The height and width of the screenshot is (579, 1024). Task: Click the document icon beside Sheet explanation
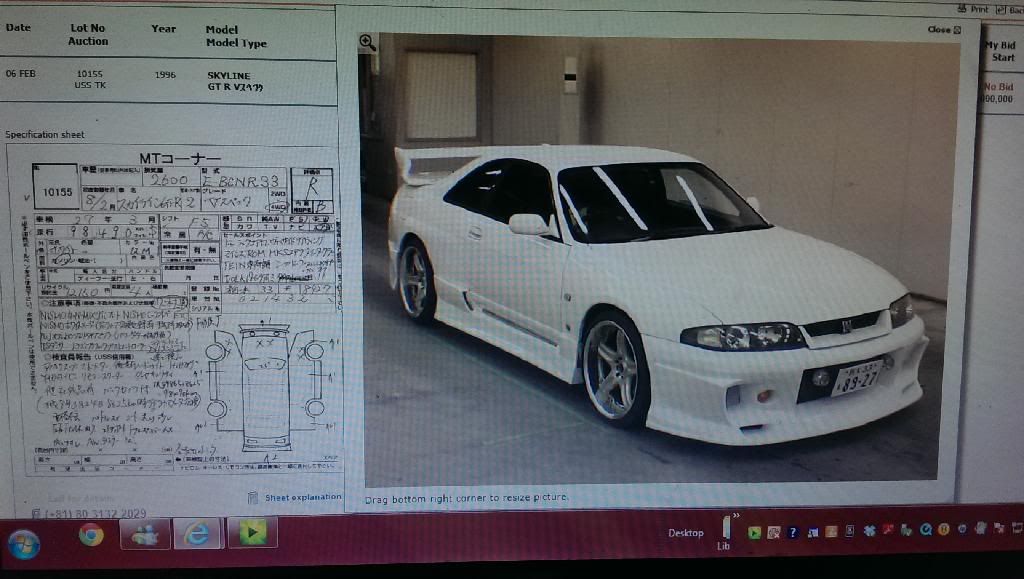pos(253,498)
